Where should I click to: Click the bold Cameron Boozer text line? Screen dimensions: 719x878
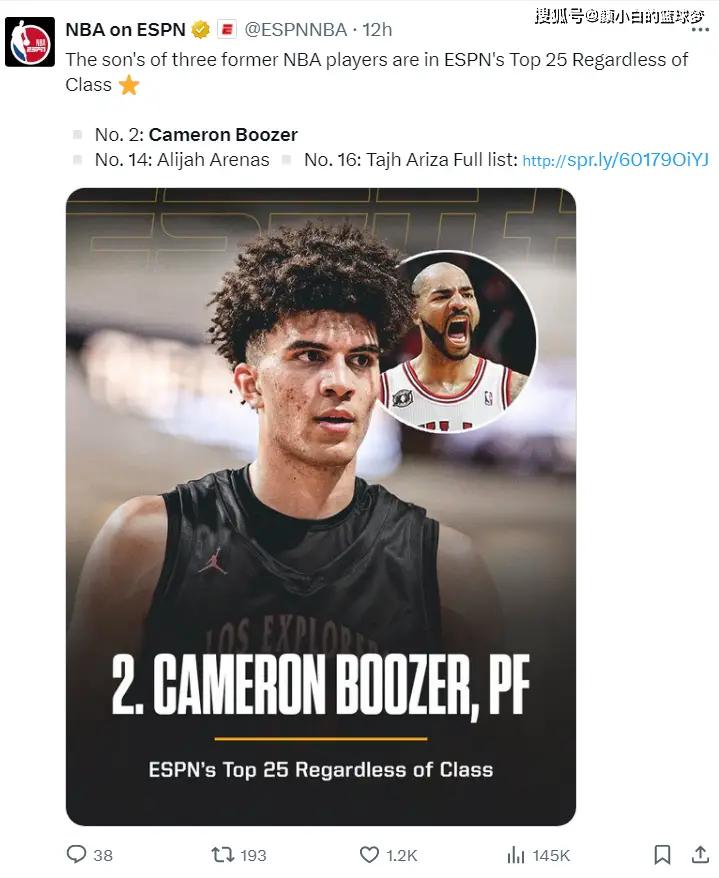point(223,135)
